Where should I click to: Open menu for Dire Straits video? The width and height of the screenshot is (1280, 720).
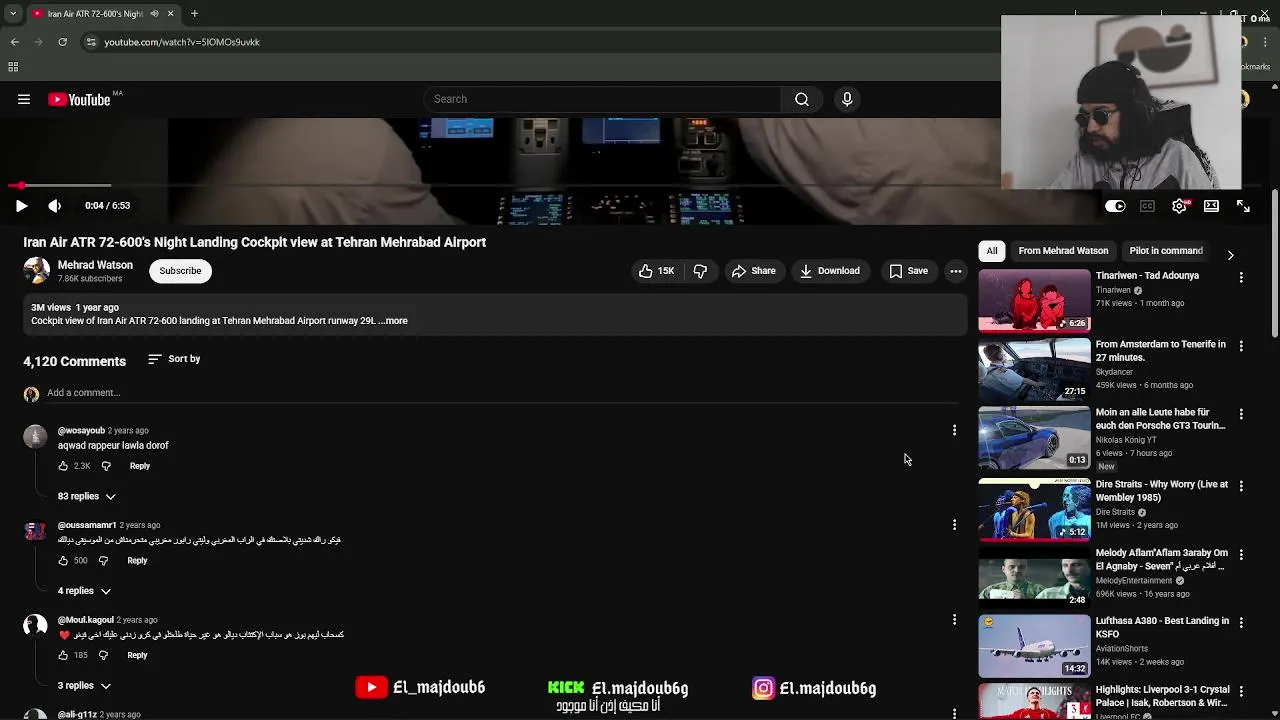click(x=1241, y=486)
